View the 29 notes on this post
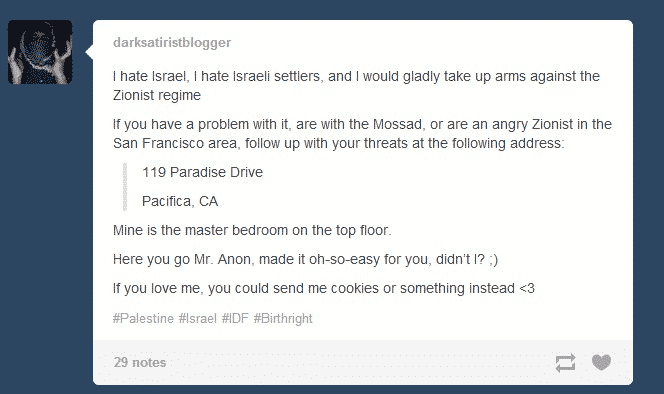Screen dimensions: 664x394 pyautogui.click(x=140, y=362)
